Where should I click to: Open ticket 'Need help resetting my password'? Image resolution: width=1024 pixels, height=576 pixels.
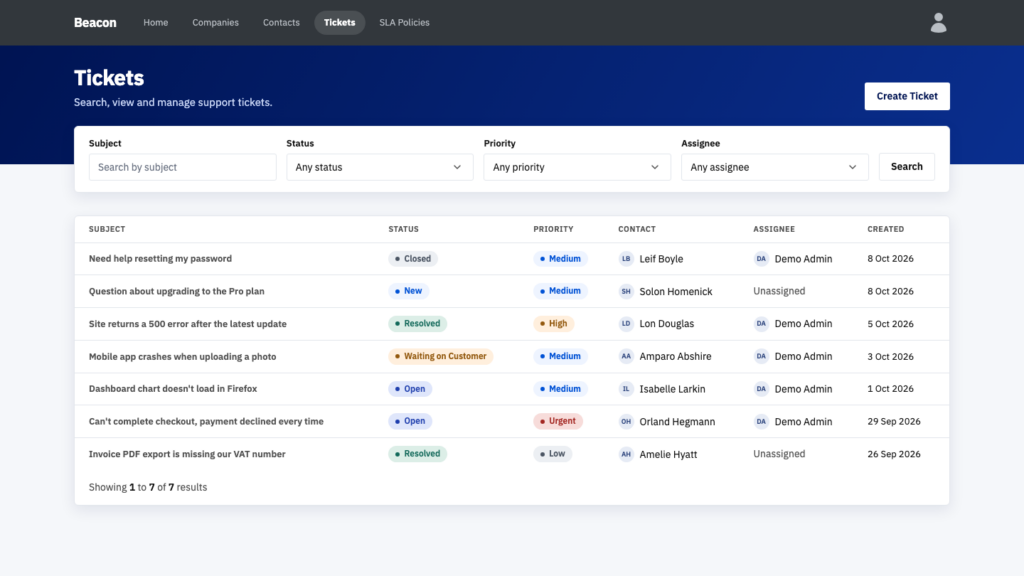[x=160, y=259]
